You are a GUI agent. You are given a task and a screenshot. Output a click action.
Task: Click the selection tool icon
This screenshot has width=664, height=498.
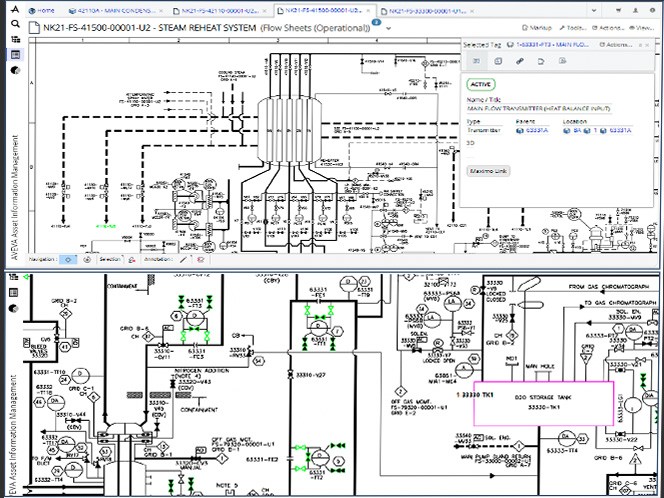[129, 259]
